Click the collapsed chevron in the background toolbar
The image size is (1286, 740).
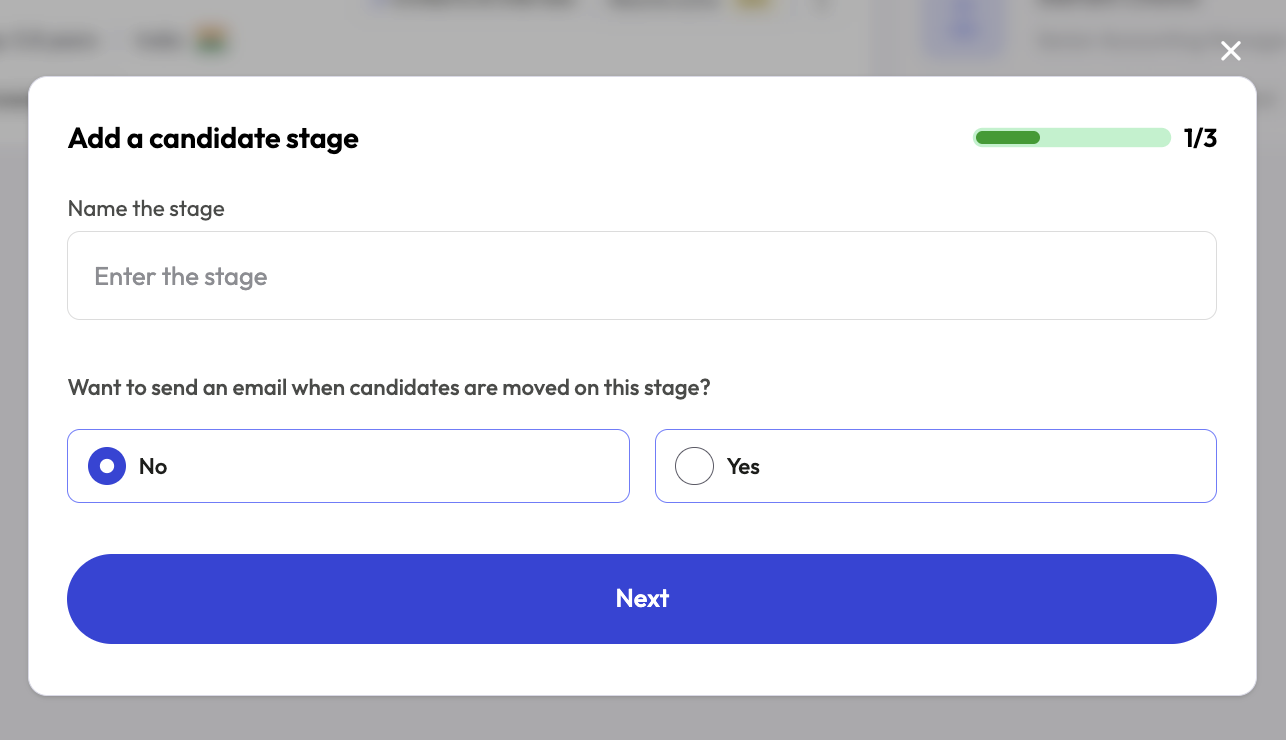click(x=820, y=7)
